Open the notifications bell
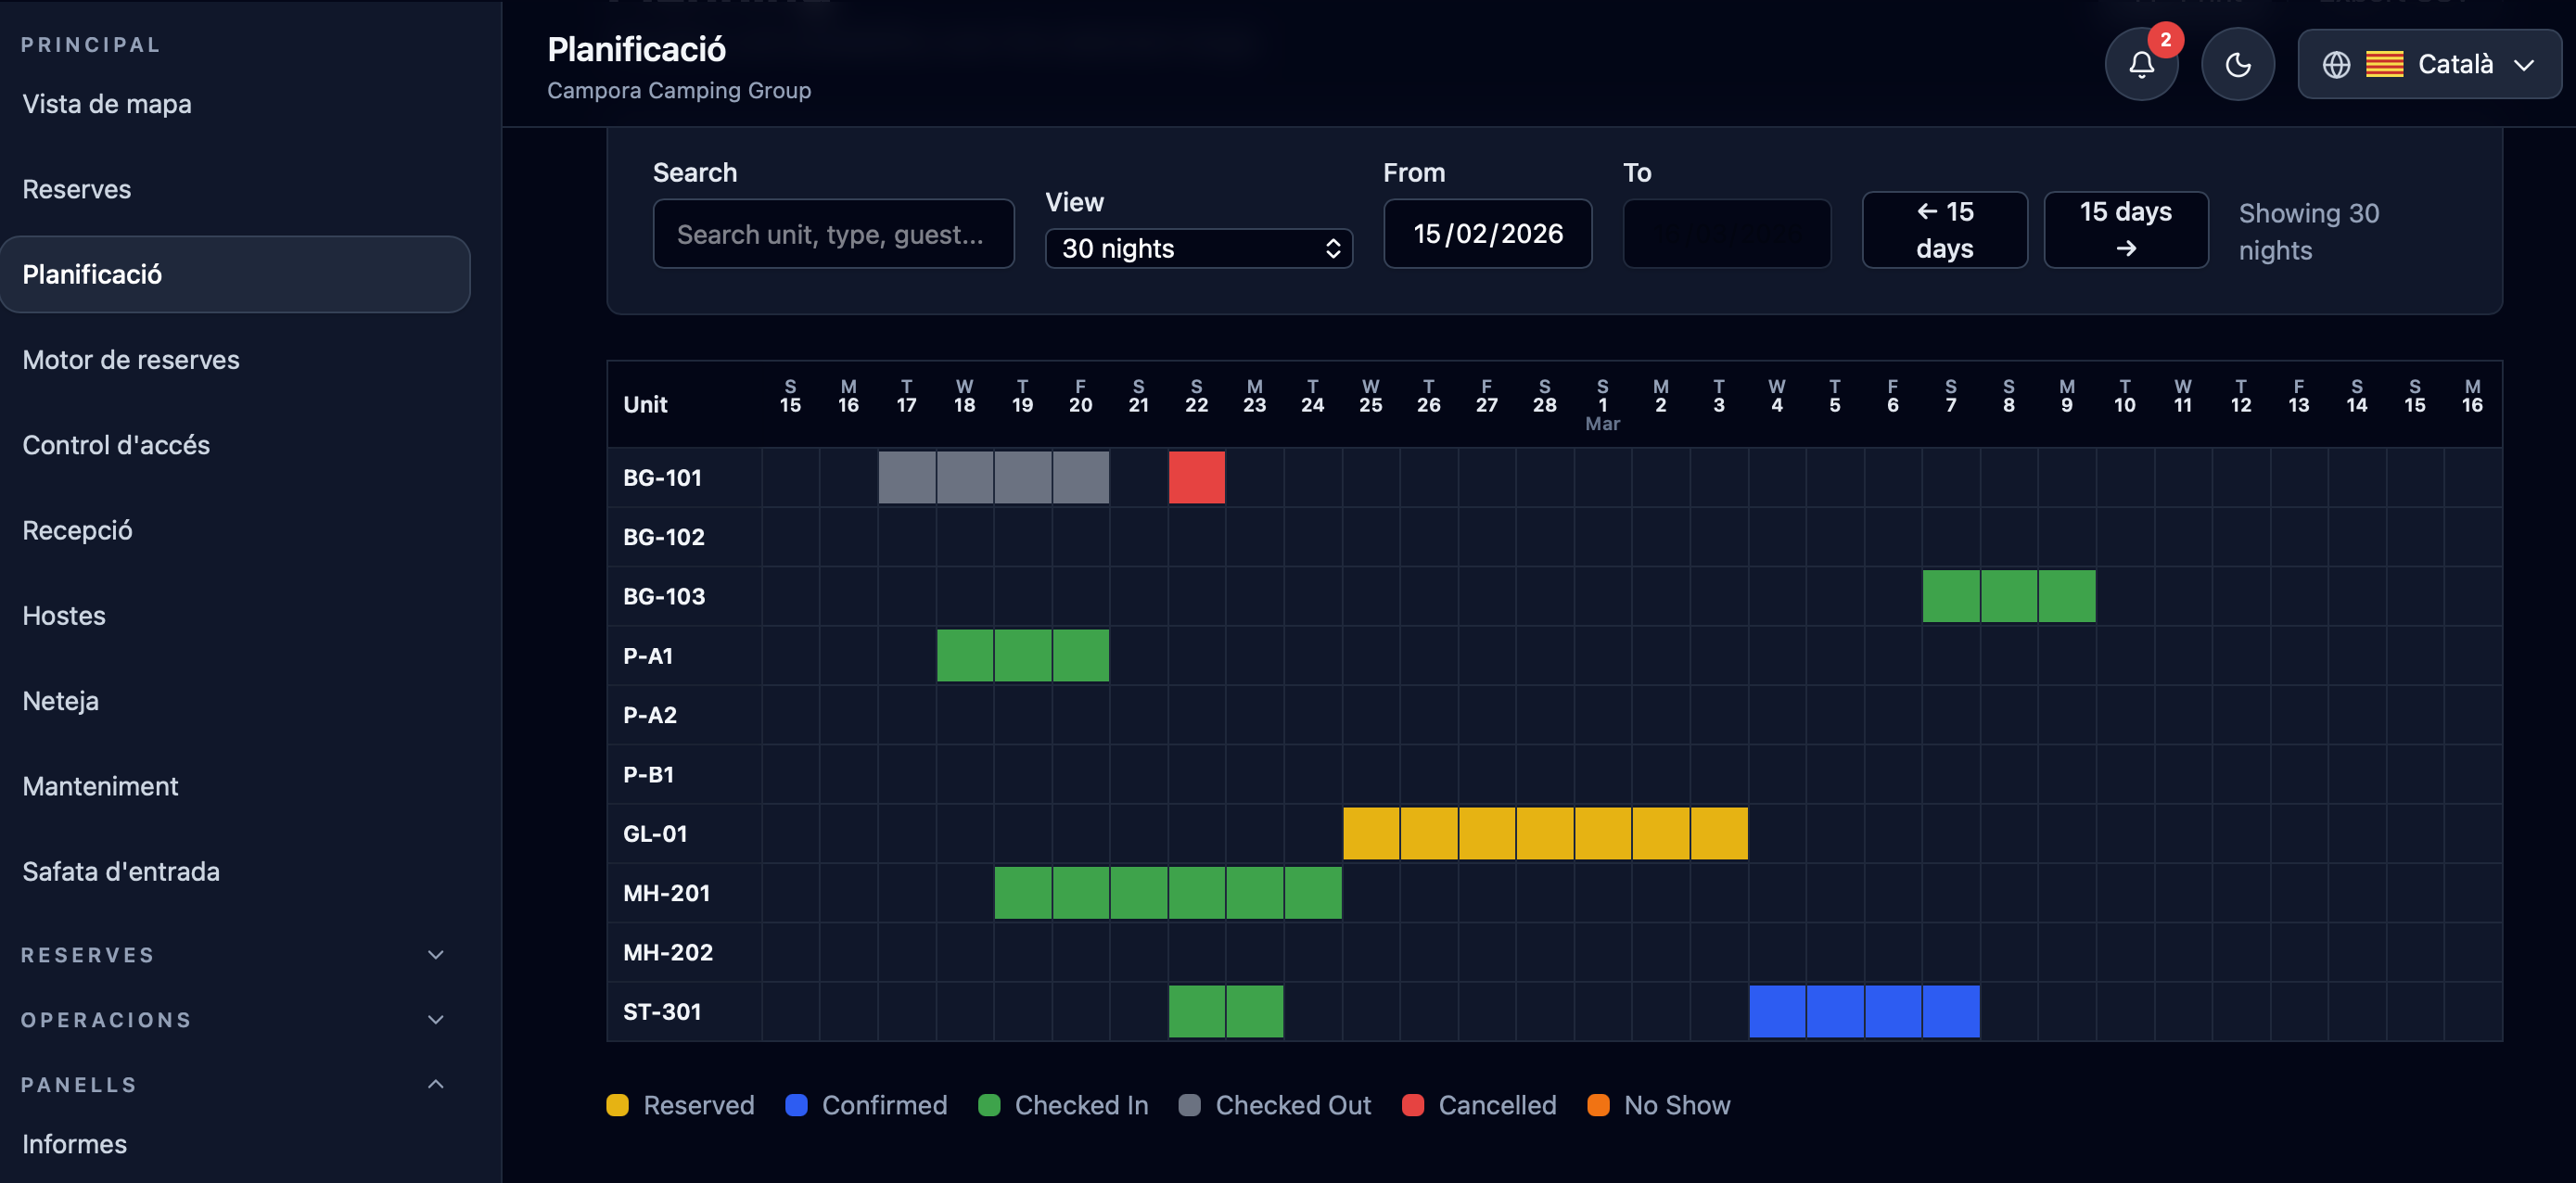This screenshot has width=2576, height=1183. 2140,65
